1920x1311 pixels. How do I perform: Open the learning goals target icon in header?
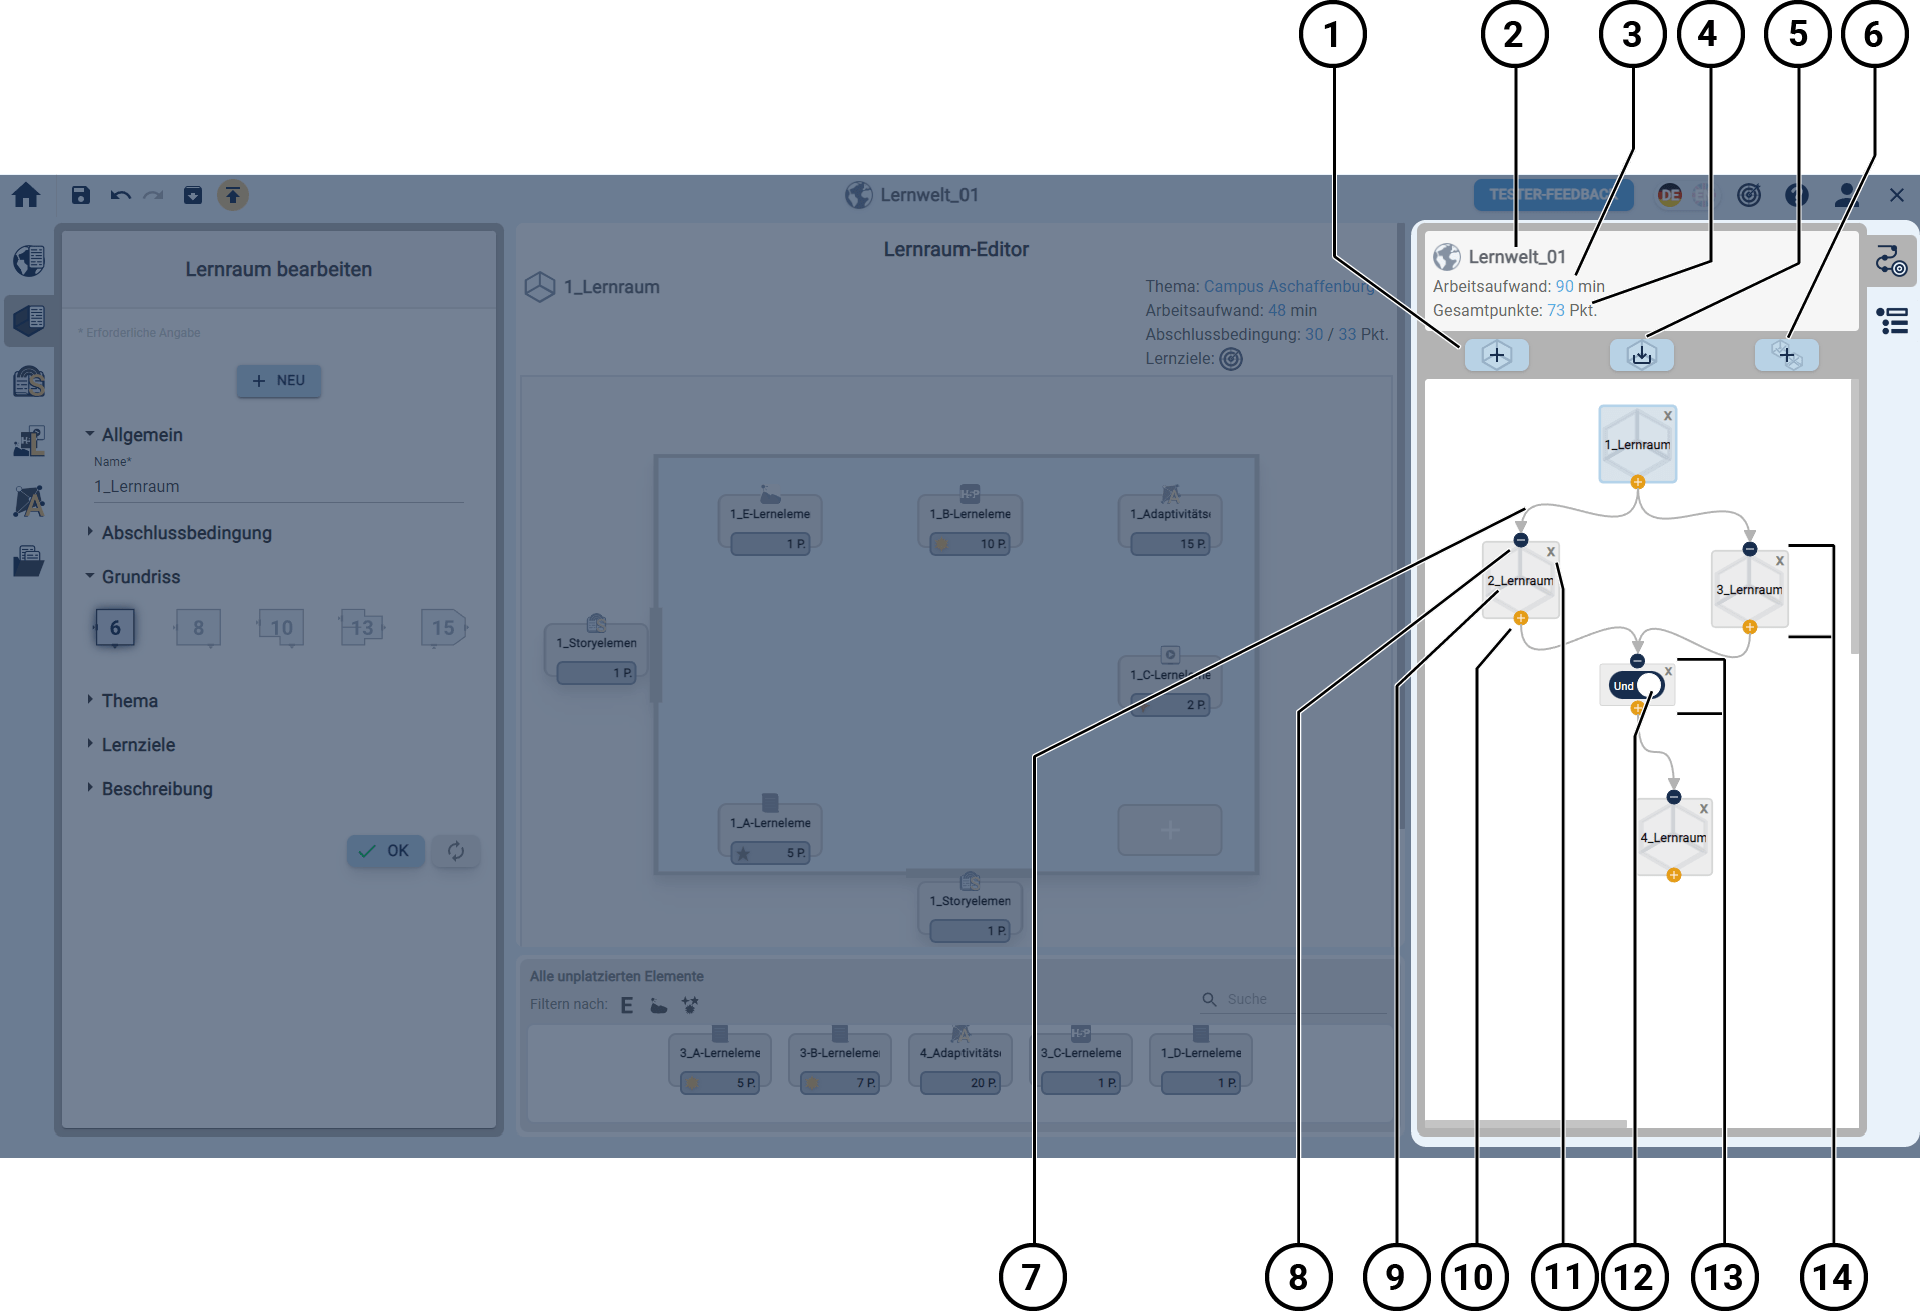[x=1749, y=195]
